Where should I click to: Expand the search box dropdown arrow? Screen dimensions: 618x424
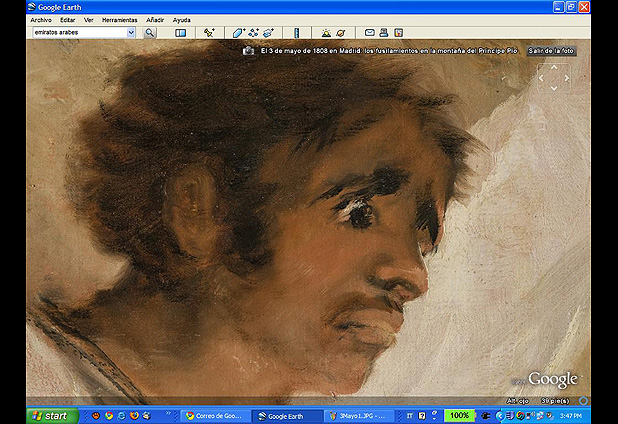(x=131, y=33)
